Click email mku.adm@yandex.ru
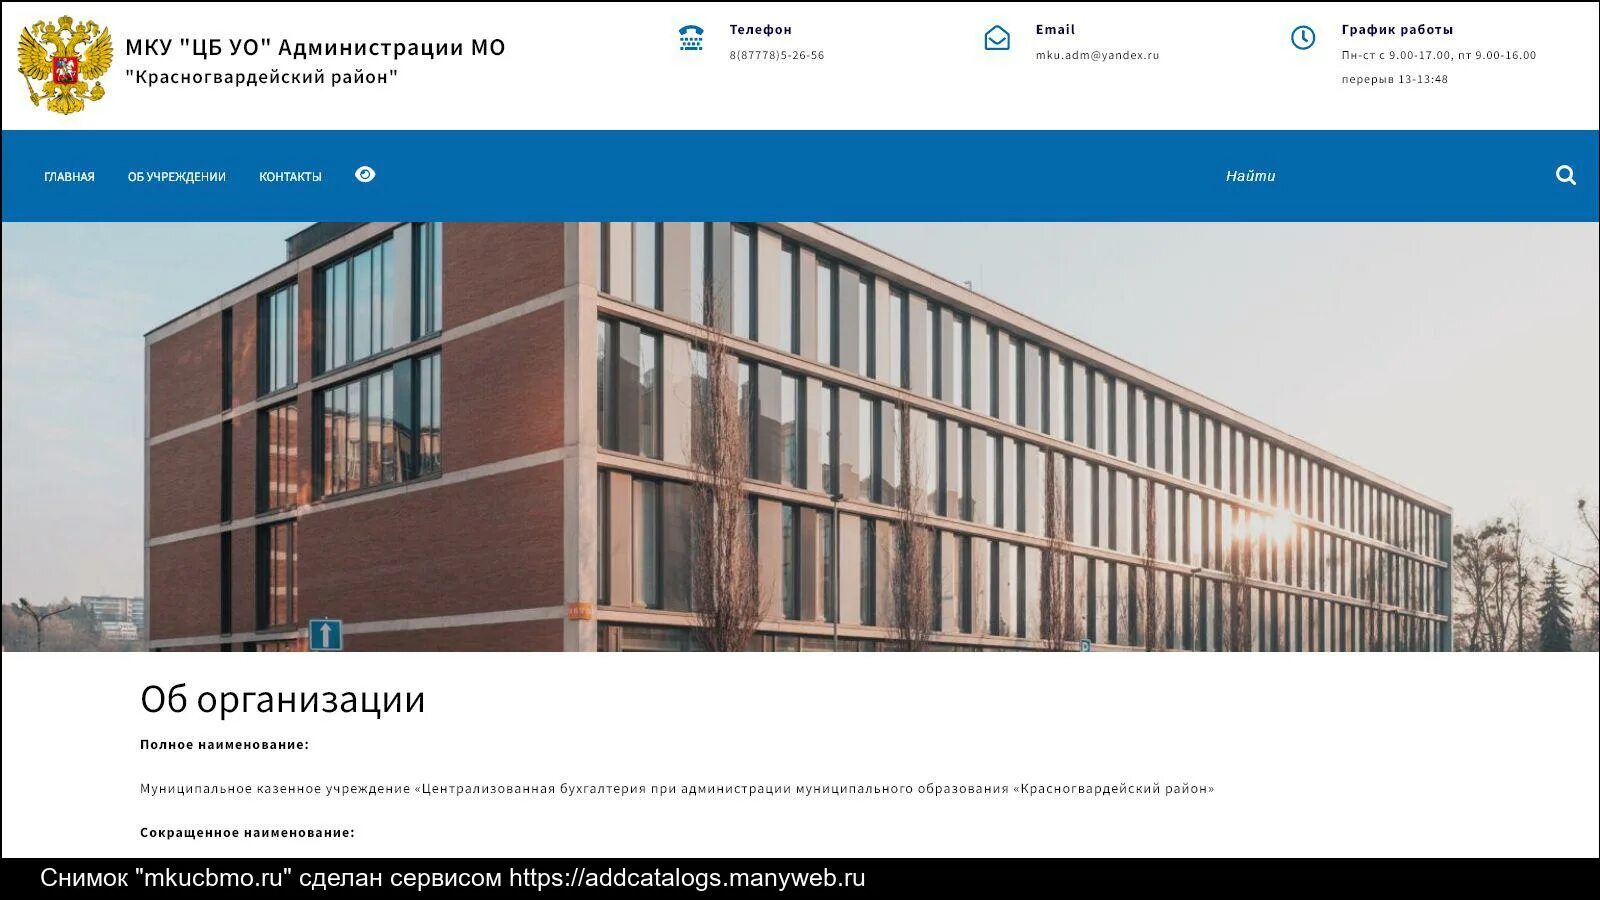Image resolution: width=1600 pixels, height=900 pixels. coord(1097,56)
